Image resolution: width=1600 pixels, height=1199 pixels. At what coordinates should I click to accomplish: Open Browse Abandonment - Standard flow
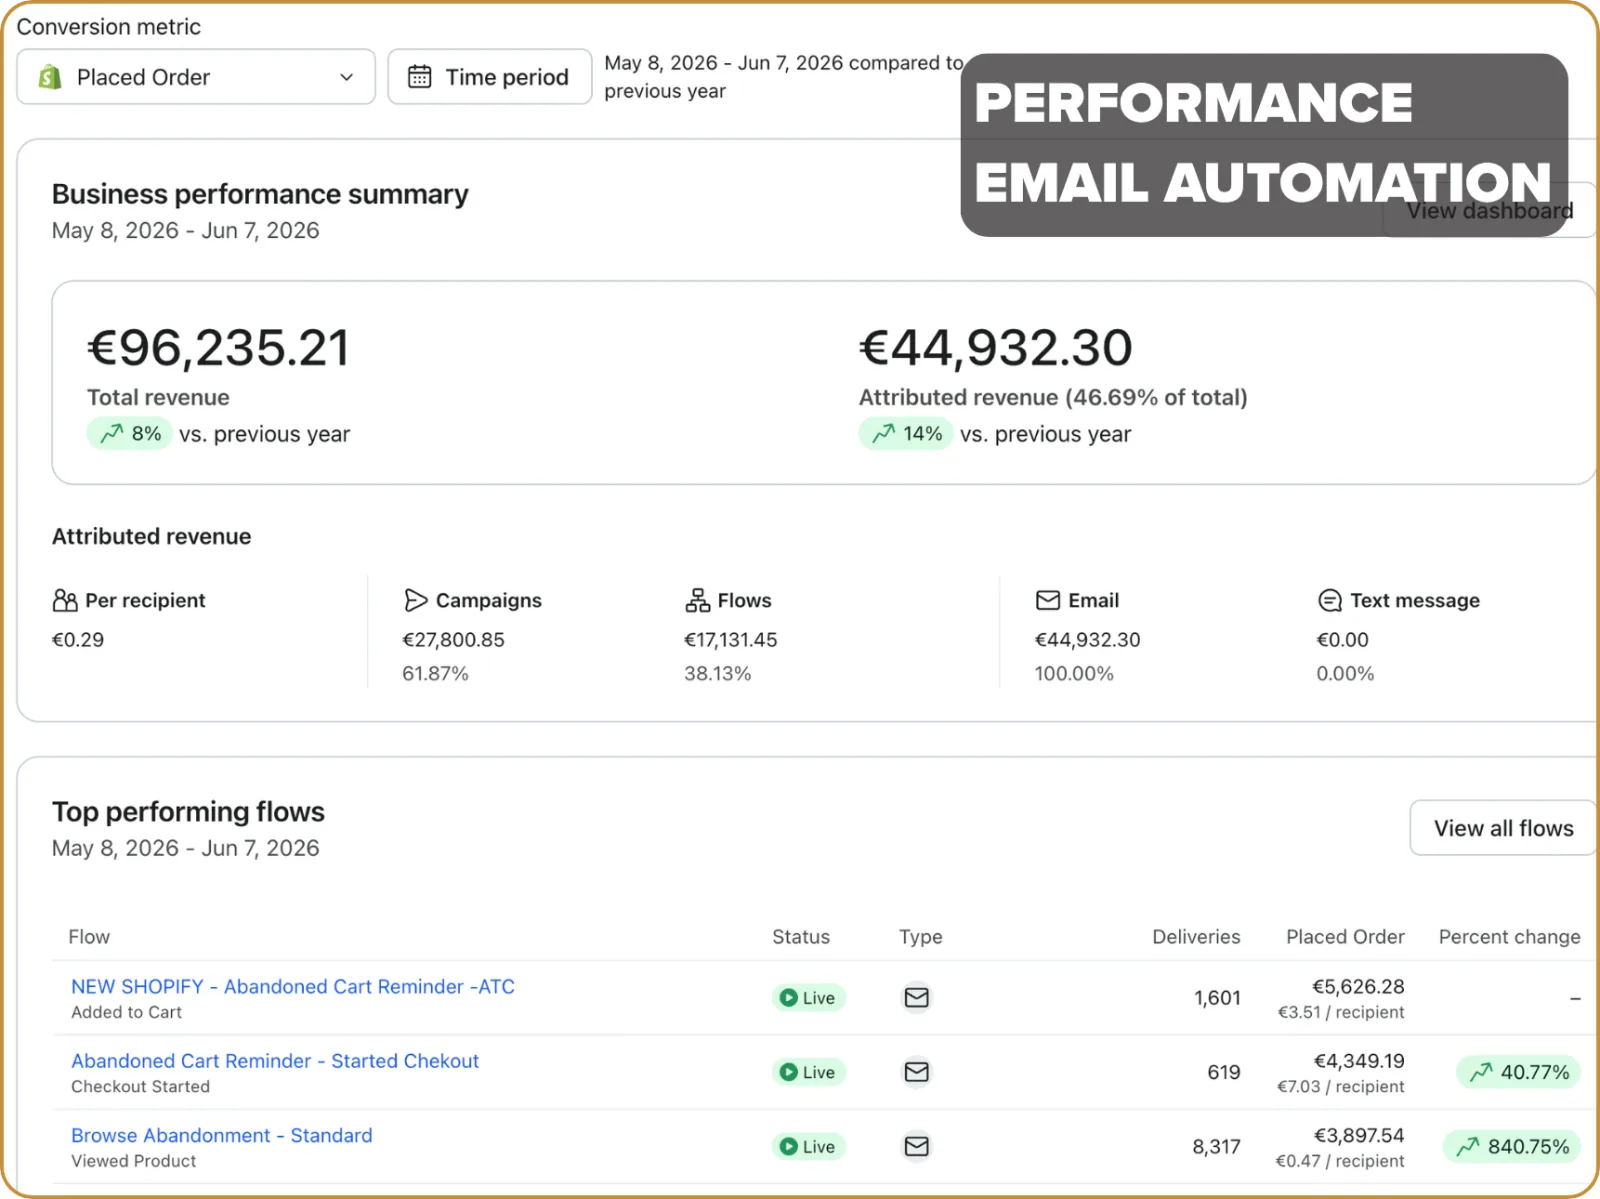pos(222,1135)
